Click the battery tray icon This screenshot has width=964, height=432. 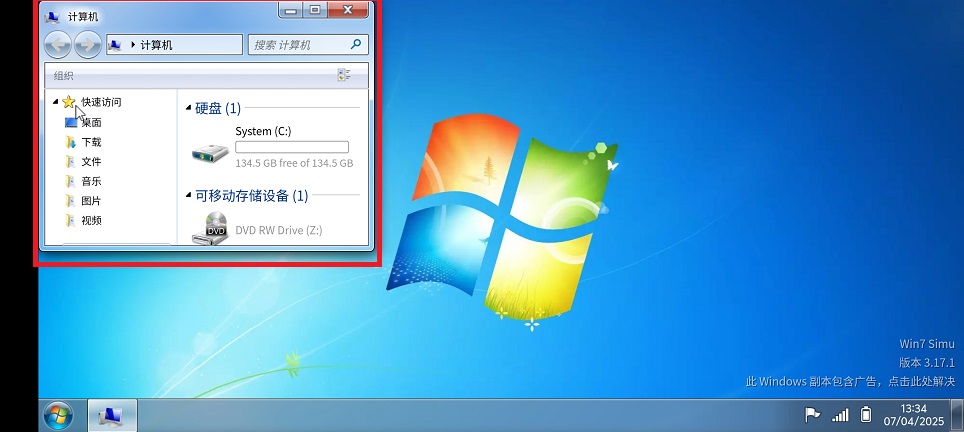pos(866,415)
